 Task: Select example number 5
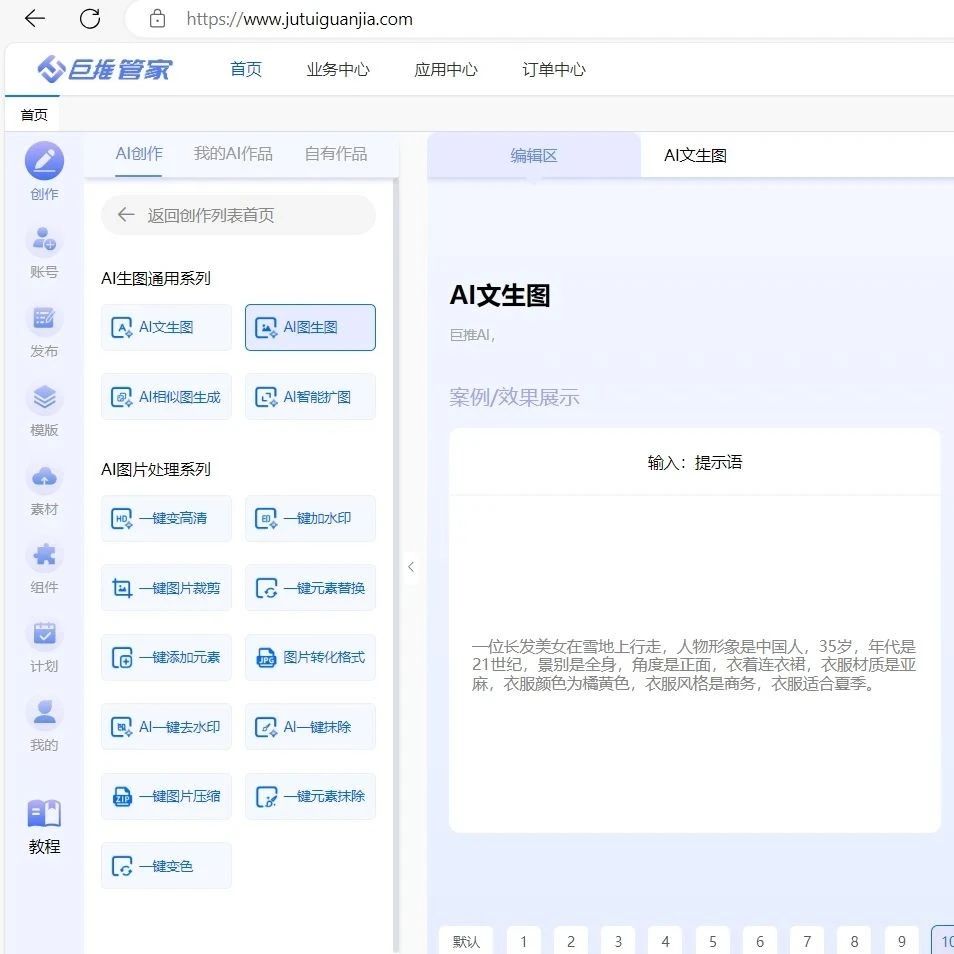click(712, 941)
